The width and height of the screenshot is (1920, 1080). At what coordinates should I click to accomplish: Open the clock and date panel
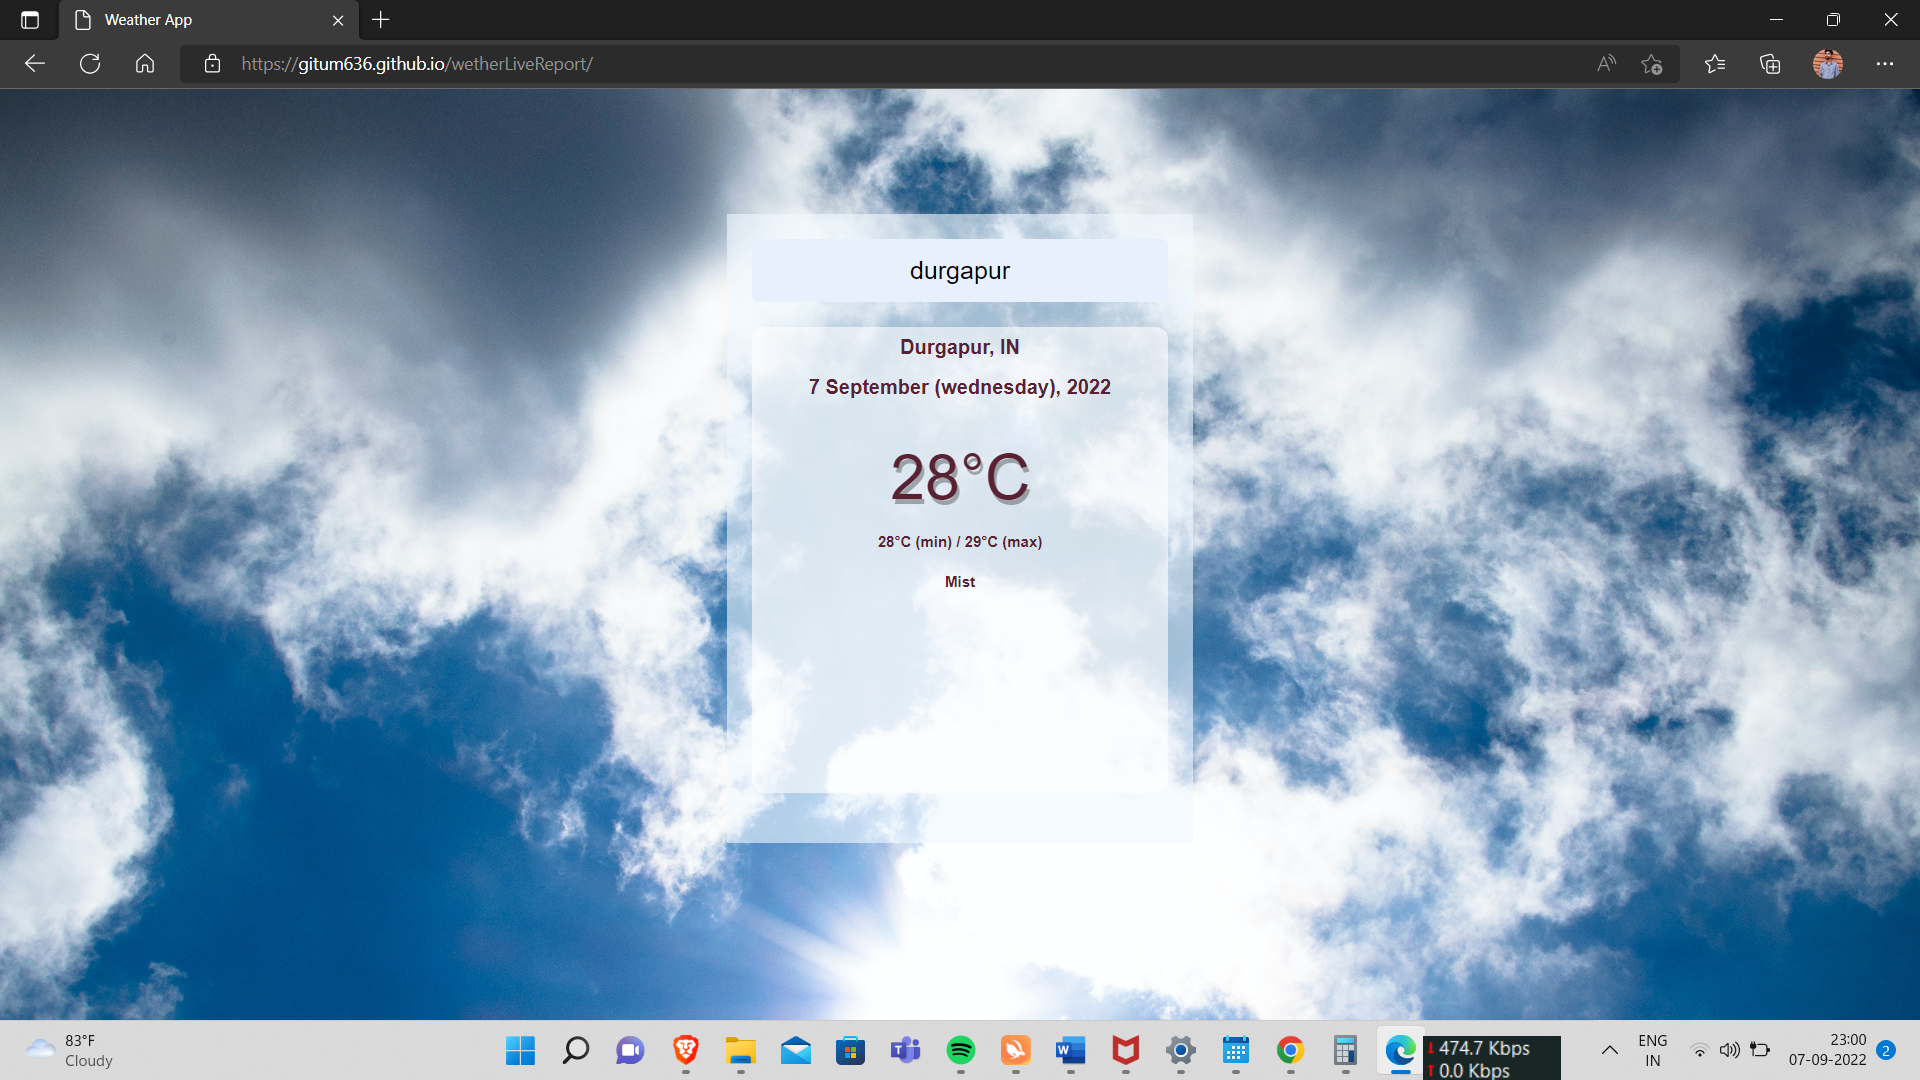(1828, 1050)
